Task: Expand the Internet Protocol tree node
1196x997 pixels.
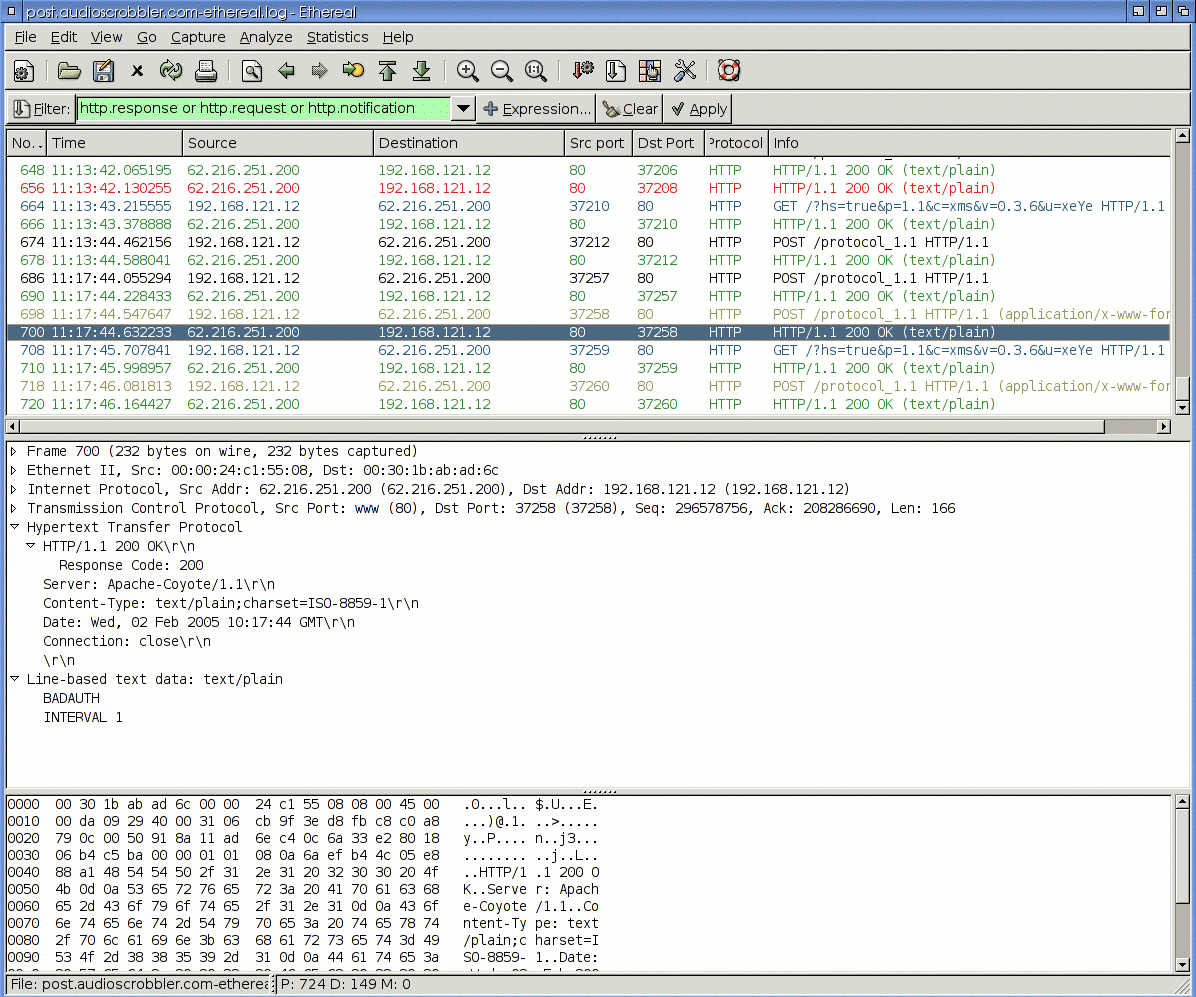Action: [x=14, y=490]
